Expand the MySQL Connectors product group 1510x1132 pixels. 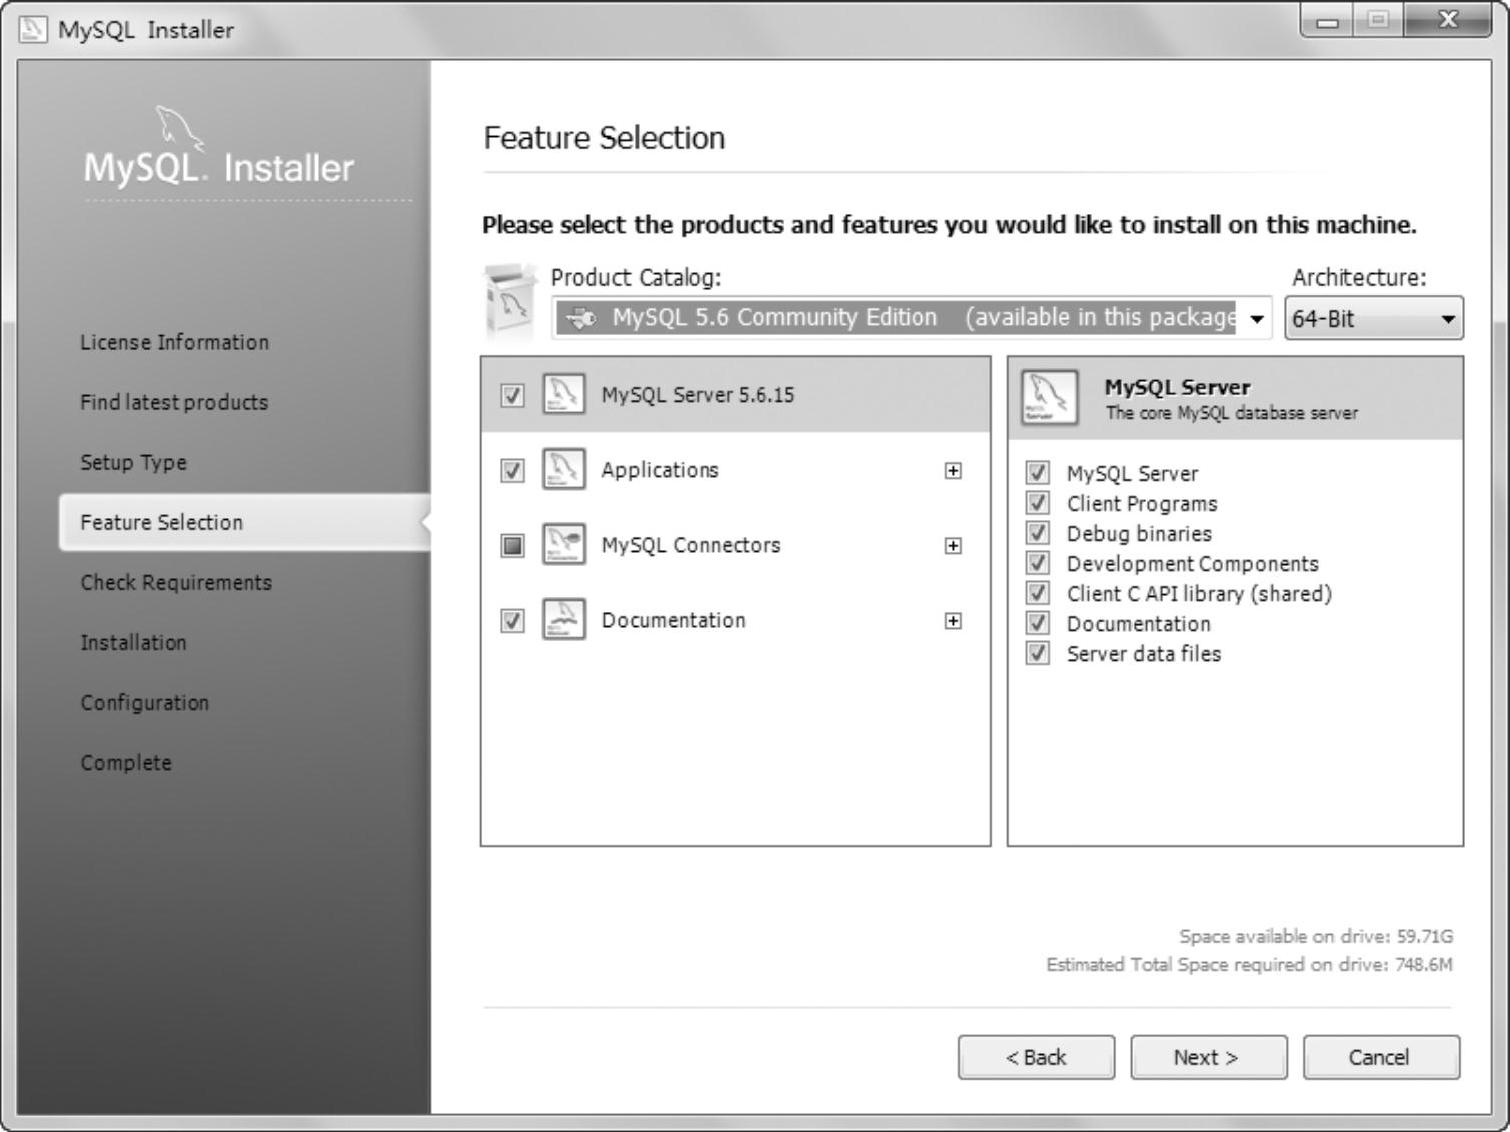[x=953, y=545]
